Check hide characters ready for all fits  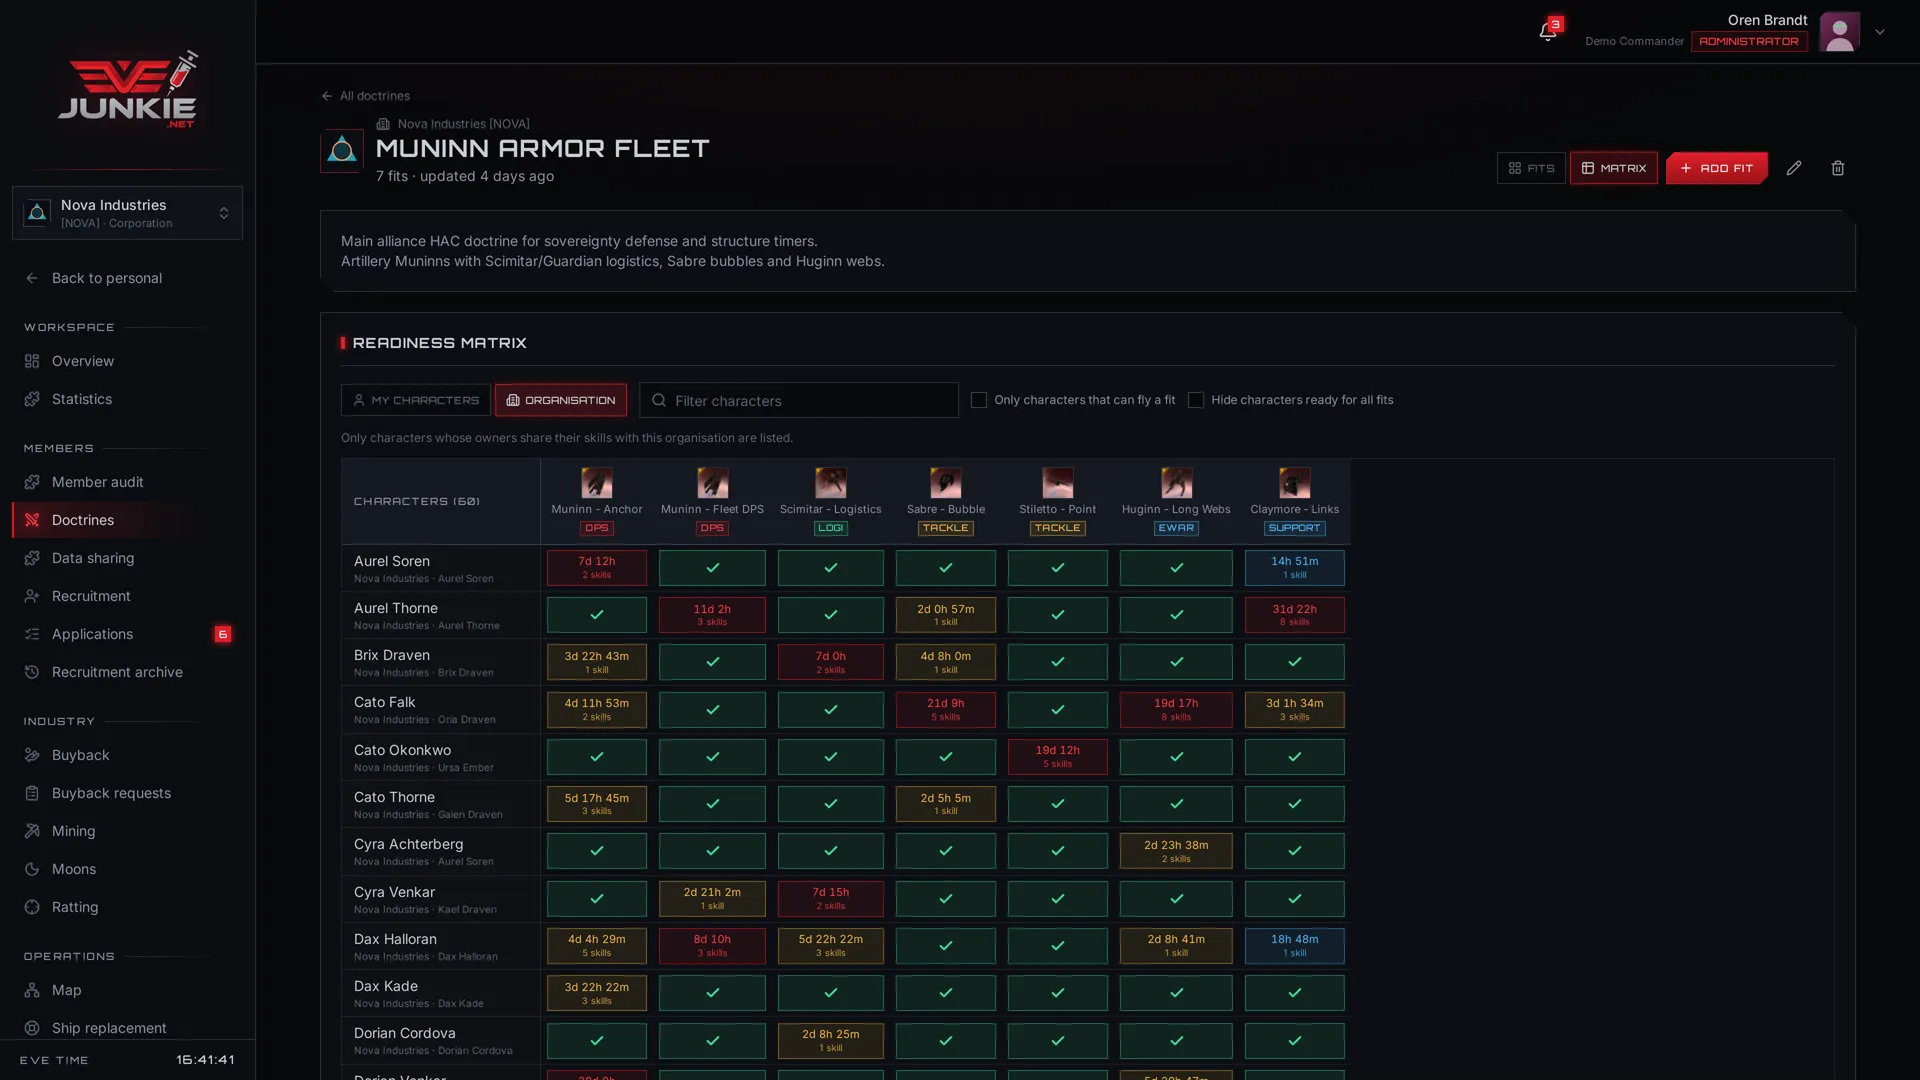click(x=1196, y=400)
